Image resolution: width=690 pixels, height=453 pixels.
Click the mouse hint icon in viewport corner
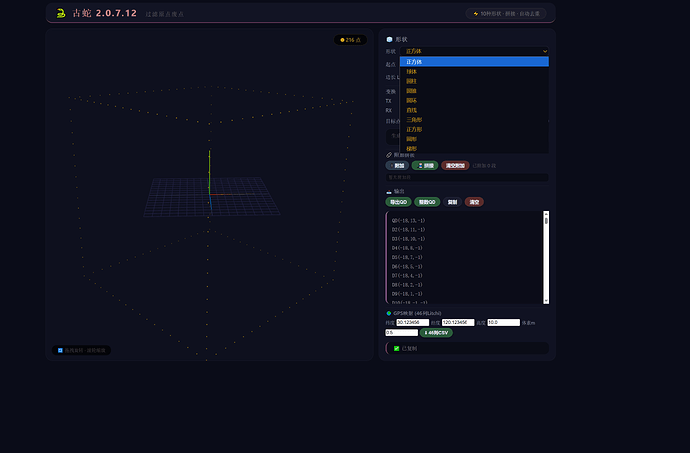pyautogui.click(x=60, y=350)
